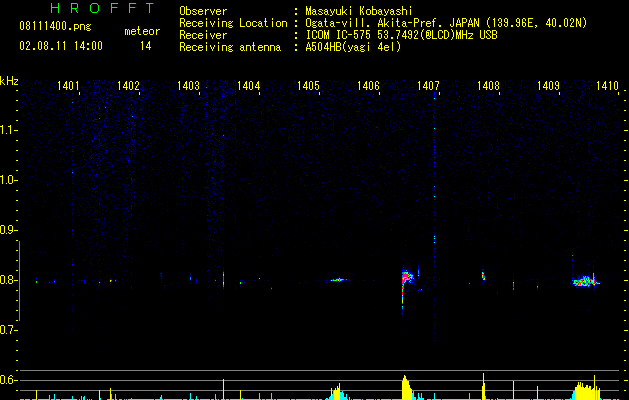Click the 1407 time marker
The height and width of the screenshot is (400, 629).
coord(428,85)
